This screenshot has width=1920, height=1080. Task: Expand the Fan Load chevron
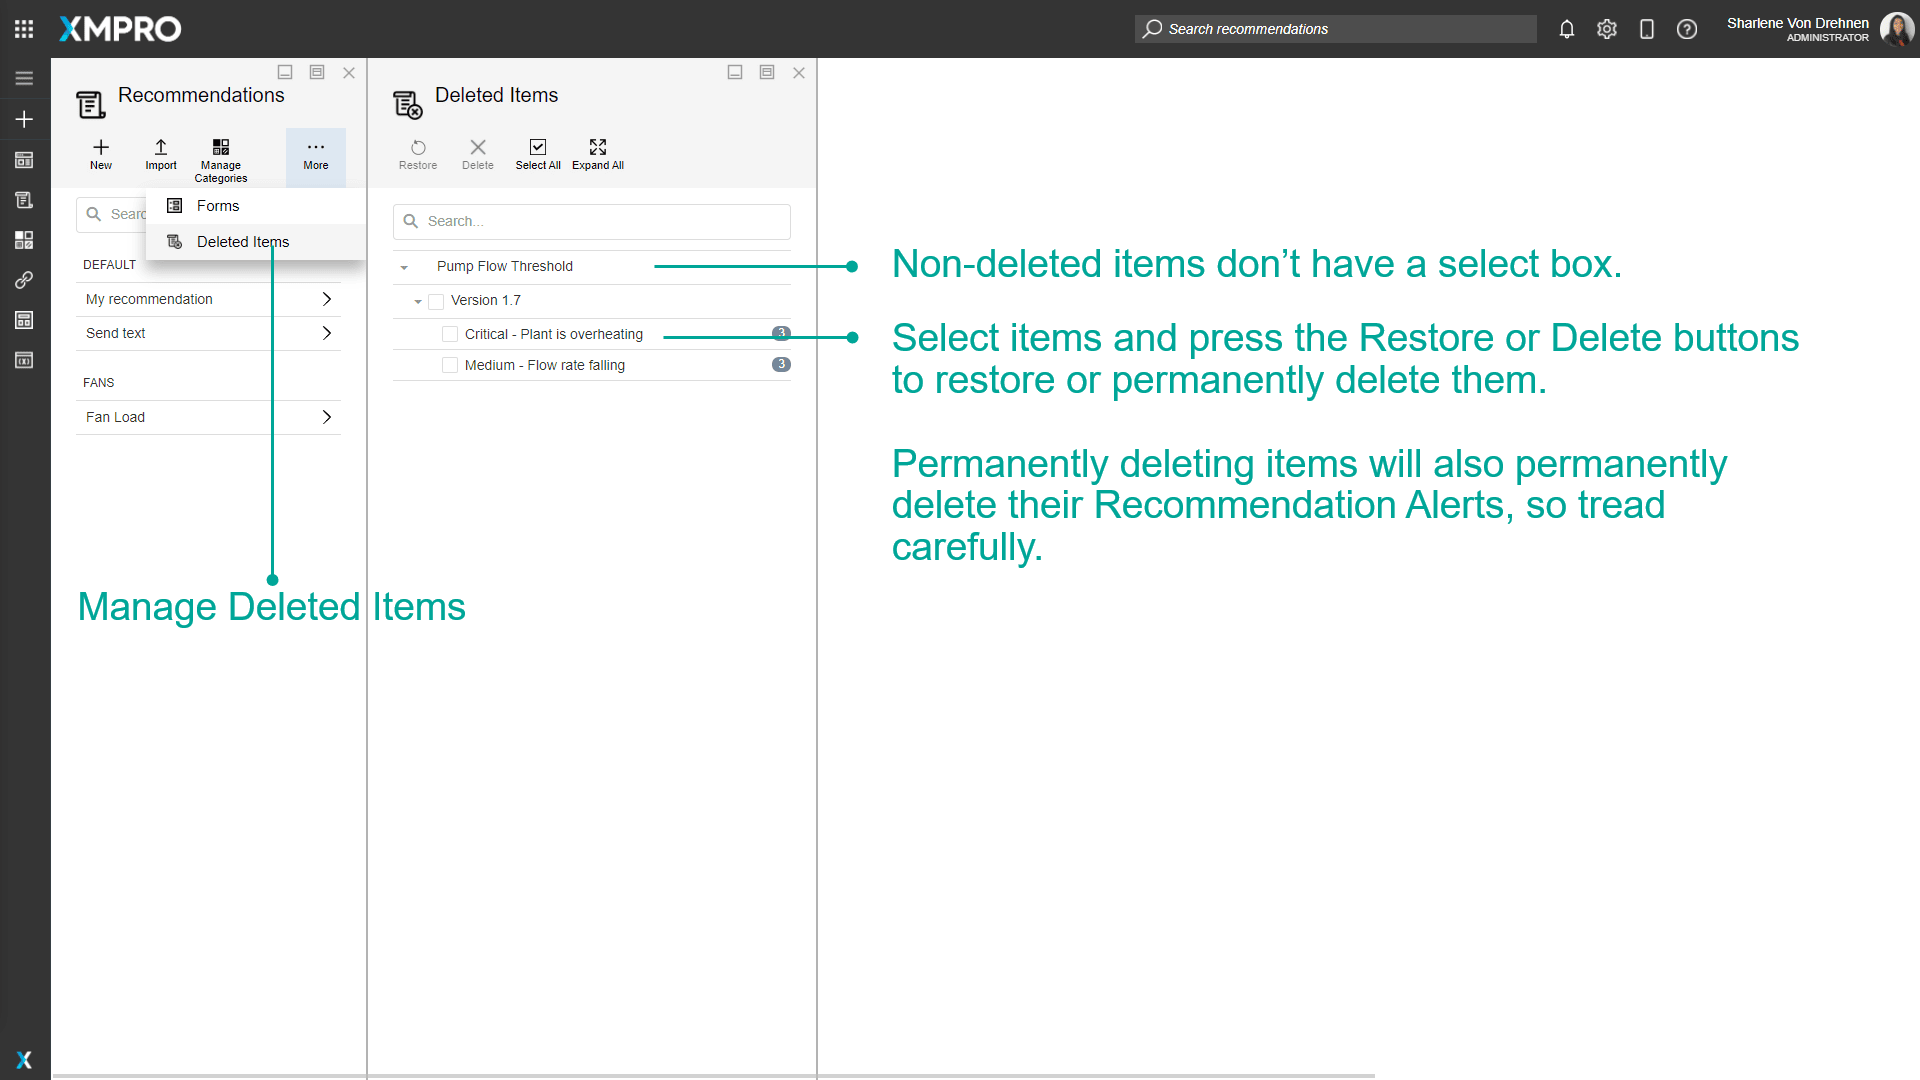click(327, 417)
